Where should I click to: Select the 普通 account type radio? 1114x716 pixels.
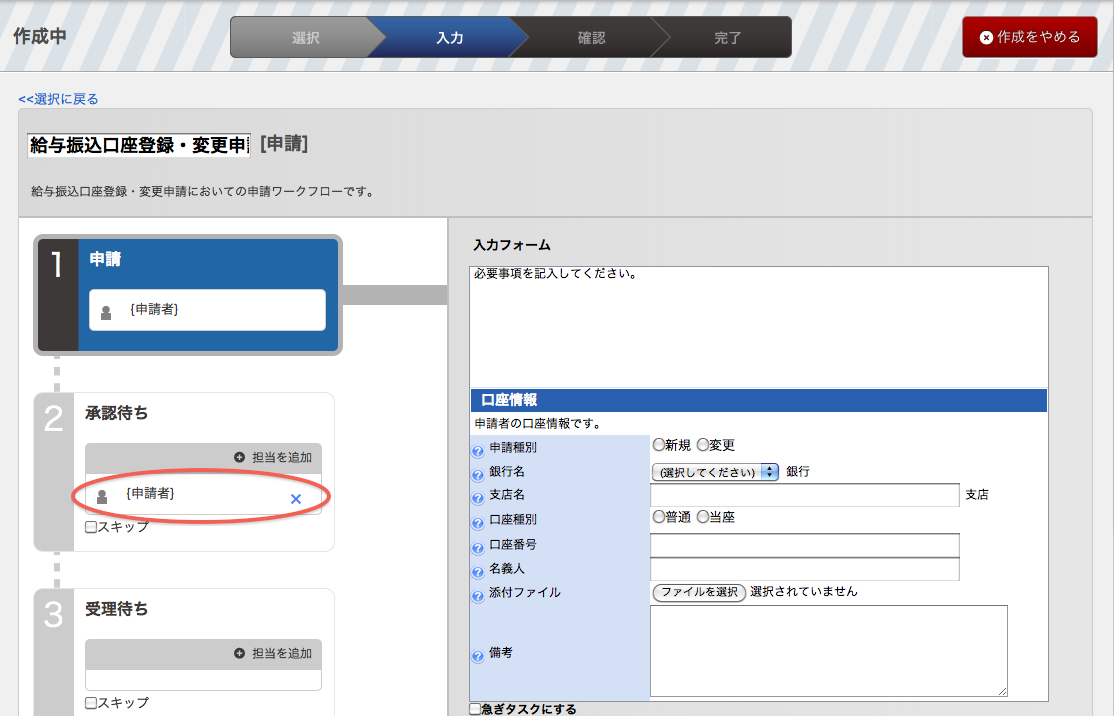click(659, 516)
